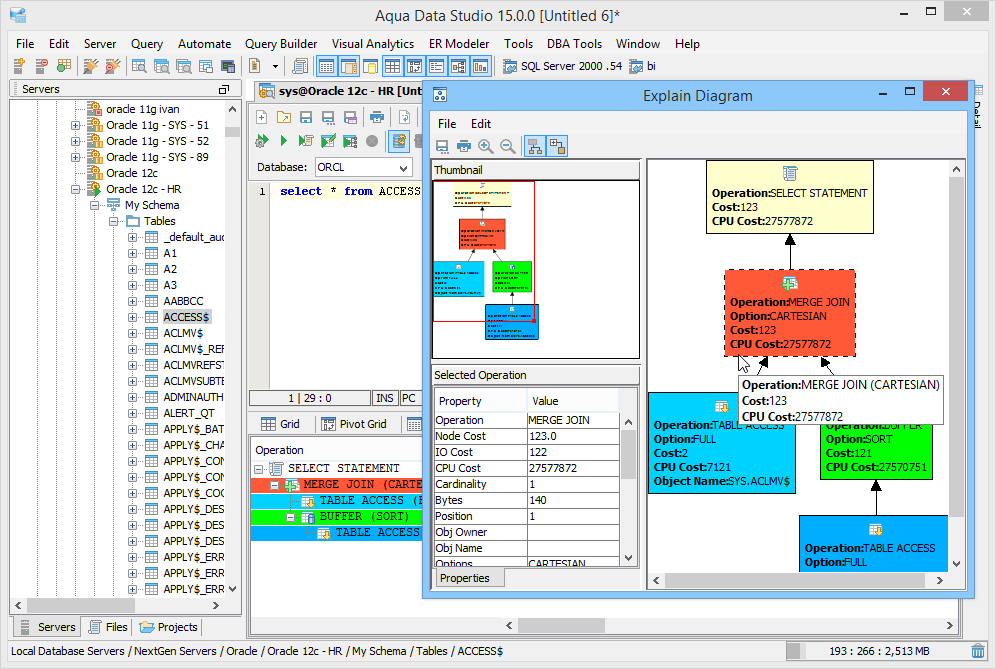Toggle hierarchical tree layout in Explain Diagram
This screenshot has height=669, width=996.
(x=535, y=147)
